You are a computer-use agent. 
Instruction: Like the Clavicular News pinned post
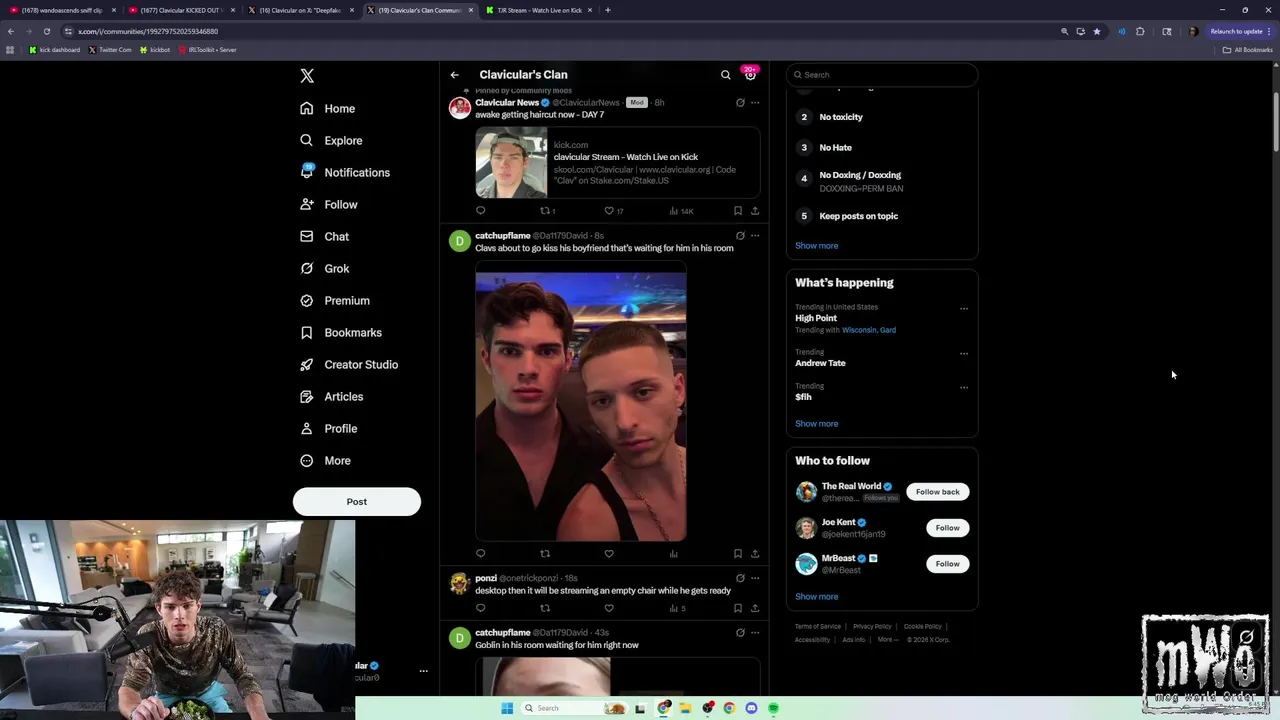coord(613,211)
